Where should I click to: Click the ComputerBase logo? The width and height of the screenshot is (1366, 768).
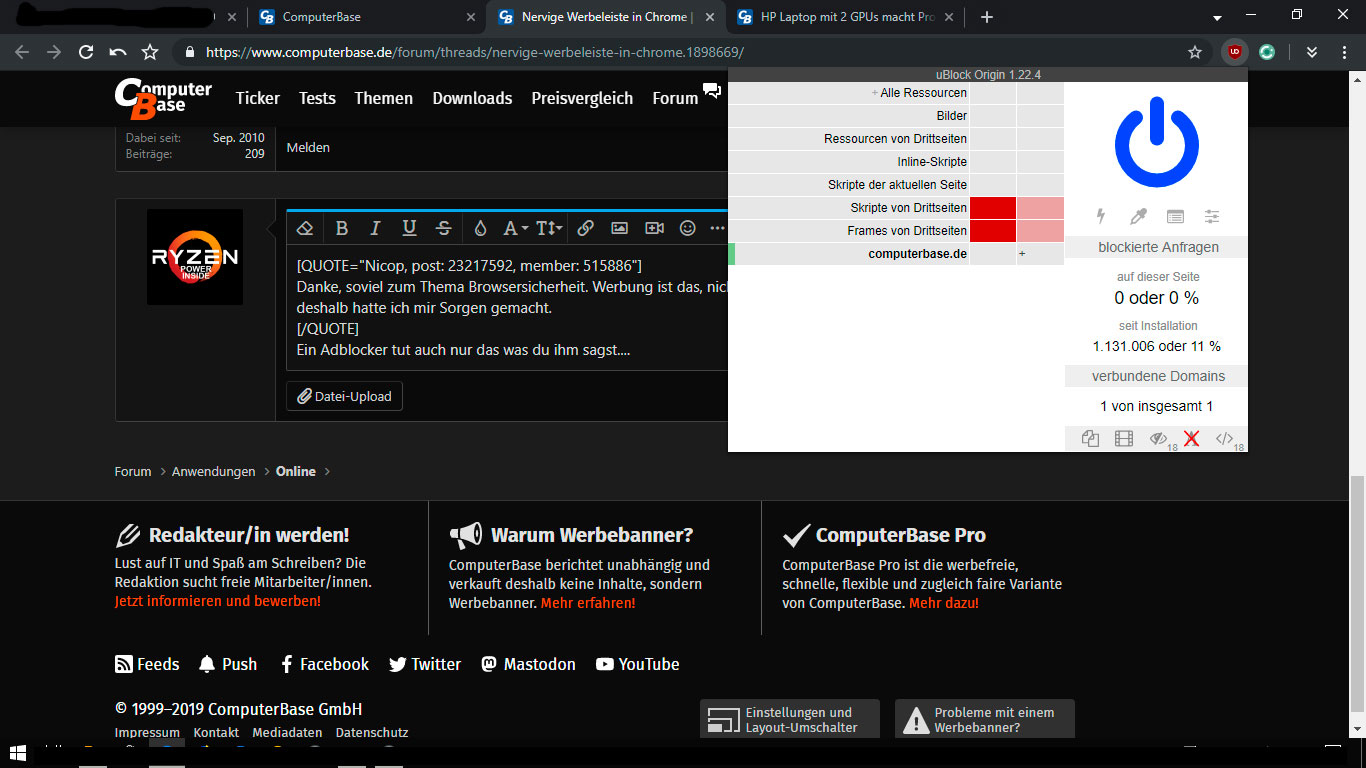point(163,98)
